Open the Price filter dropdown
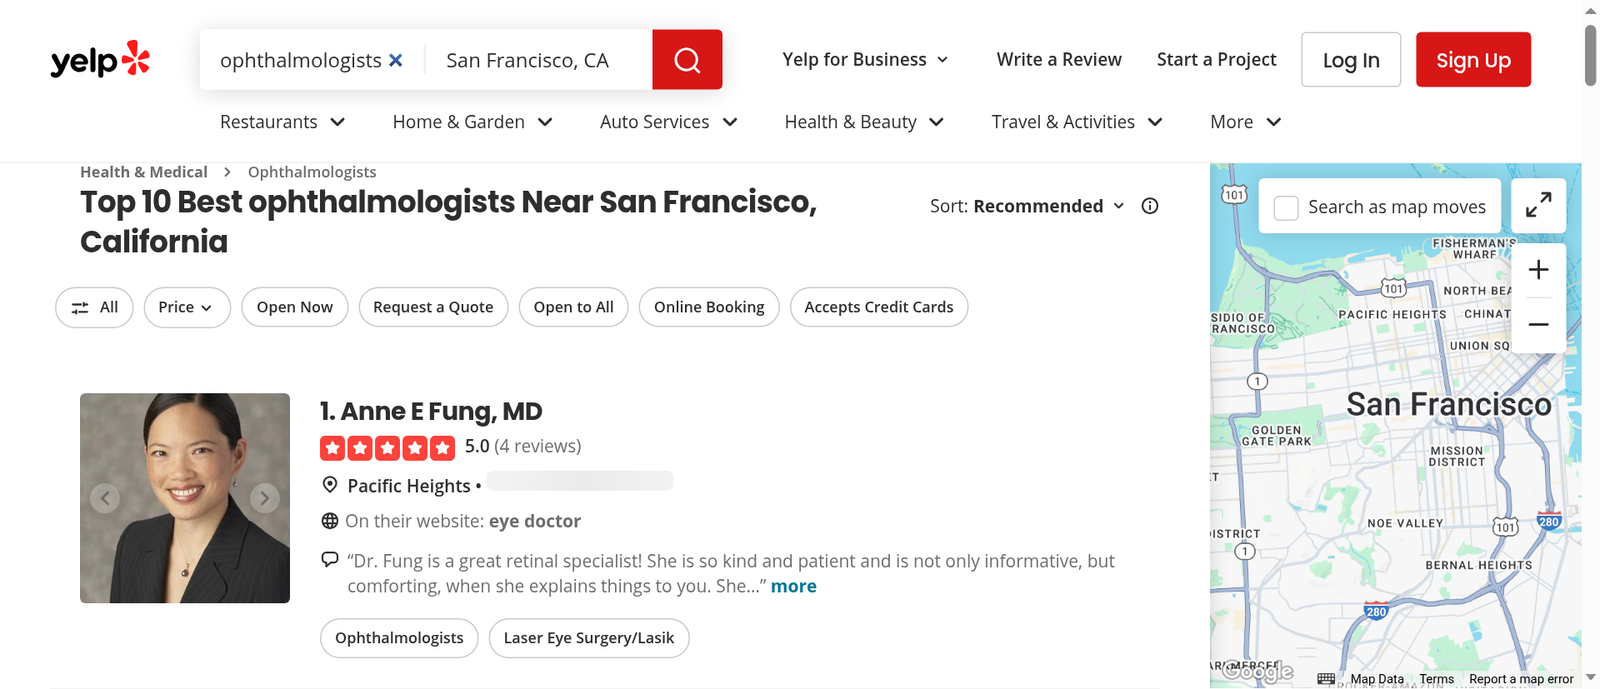Screen dimensions: 1600x689 pyautogui.click(x=187, y=307)
